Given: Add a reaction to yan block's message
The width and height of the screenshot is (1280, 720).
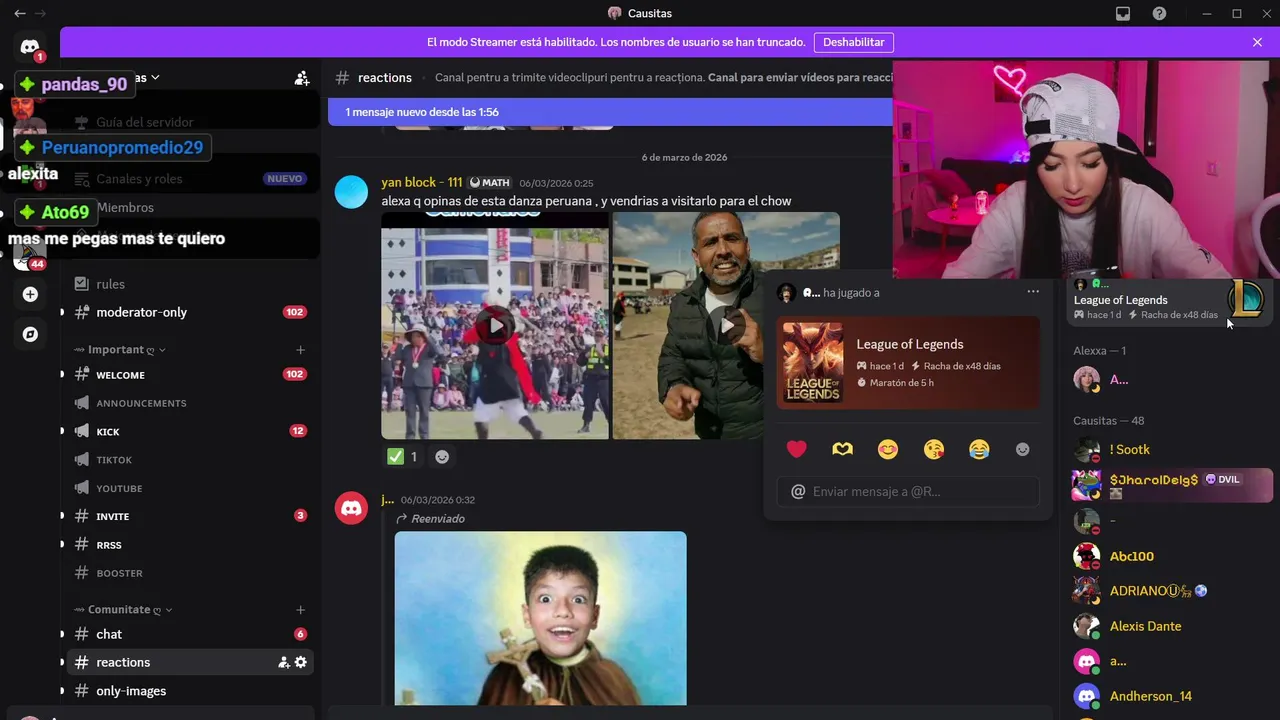Looking at the screenshot, I should [x=442, y=456].
